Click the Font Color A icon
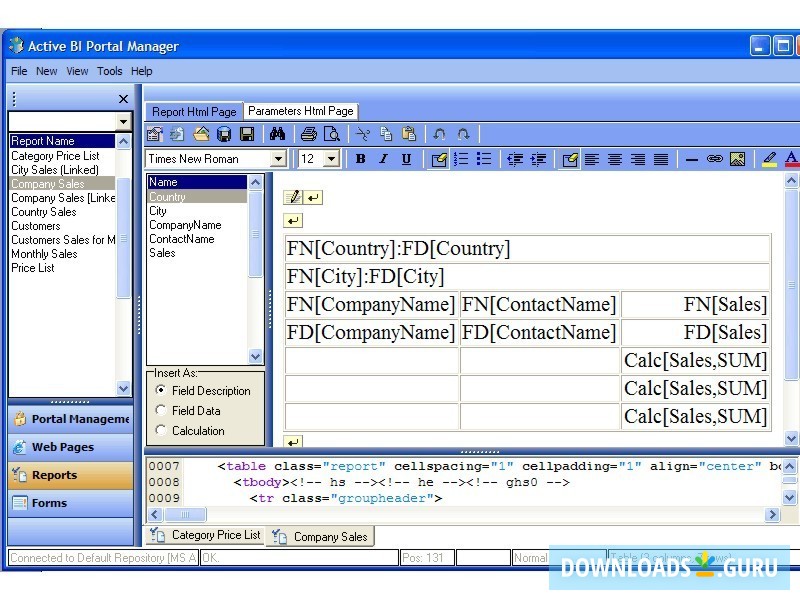The width and height of the screenshot is (800, 600). point(793,159)
